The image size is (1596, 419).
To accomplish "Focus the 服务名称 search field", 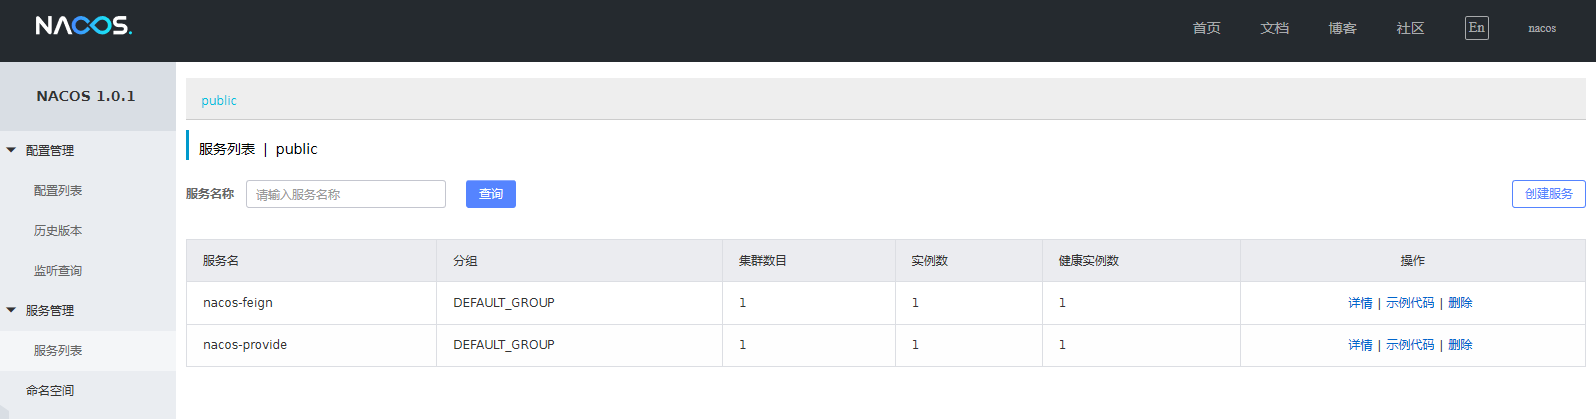I will pyautogui.click(x=345, y=194).
